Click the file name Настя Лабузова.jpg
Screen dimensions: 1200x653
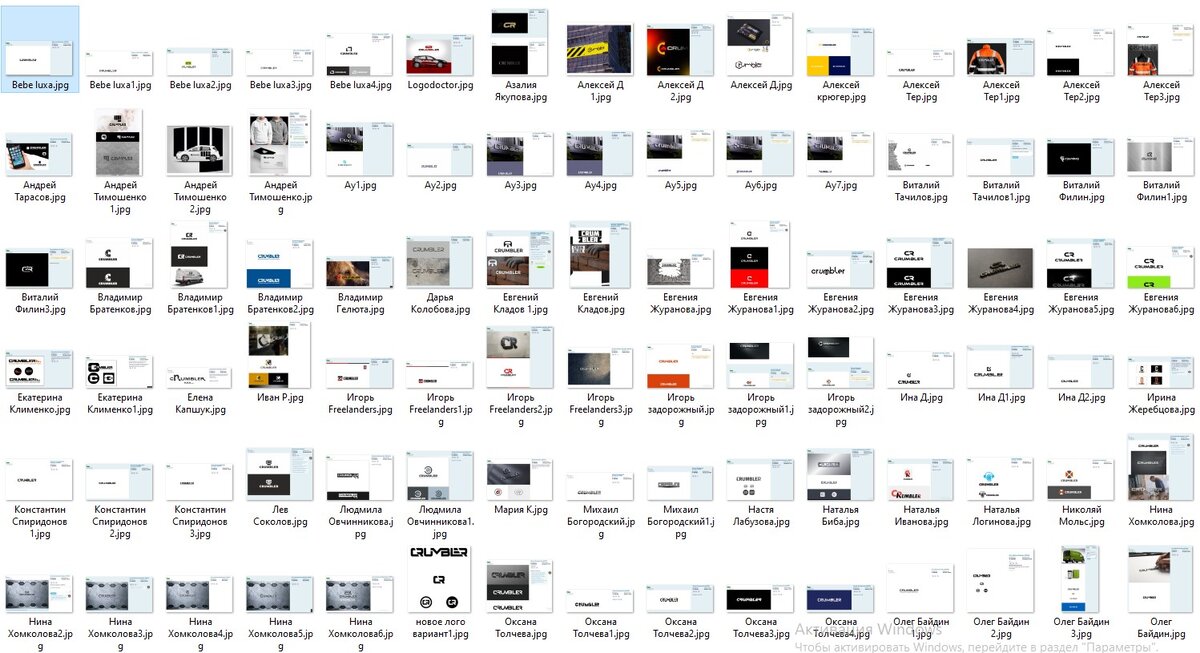point(760,515)
